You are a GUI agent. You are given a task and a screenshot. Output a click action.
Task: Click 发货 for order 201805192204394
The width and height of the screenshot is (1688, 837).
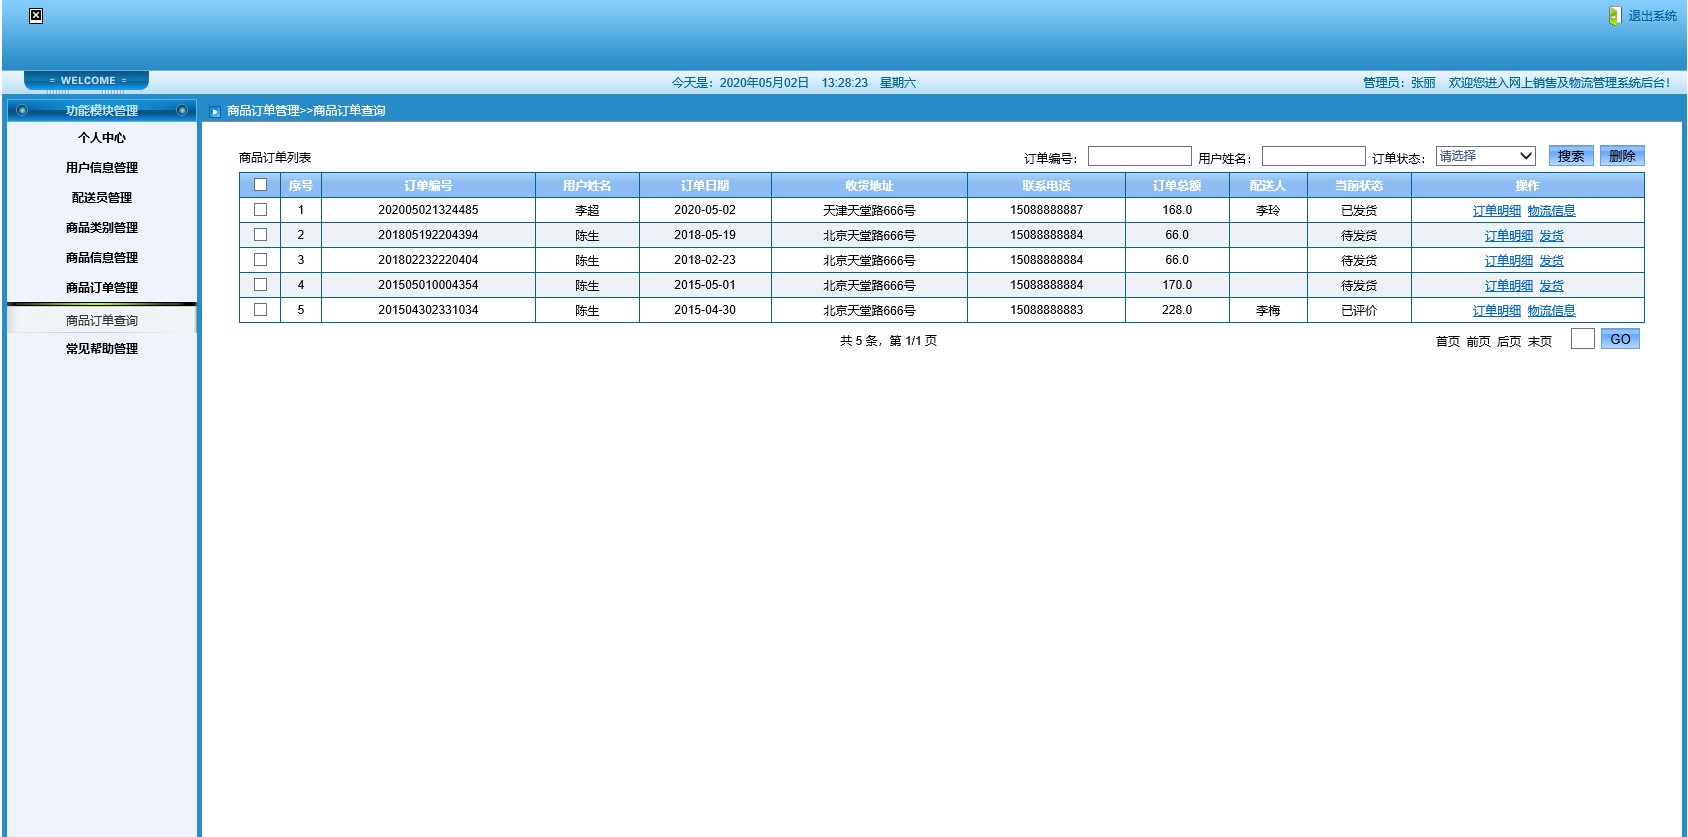point(1551,236)
